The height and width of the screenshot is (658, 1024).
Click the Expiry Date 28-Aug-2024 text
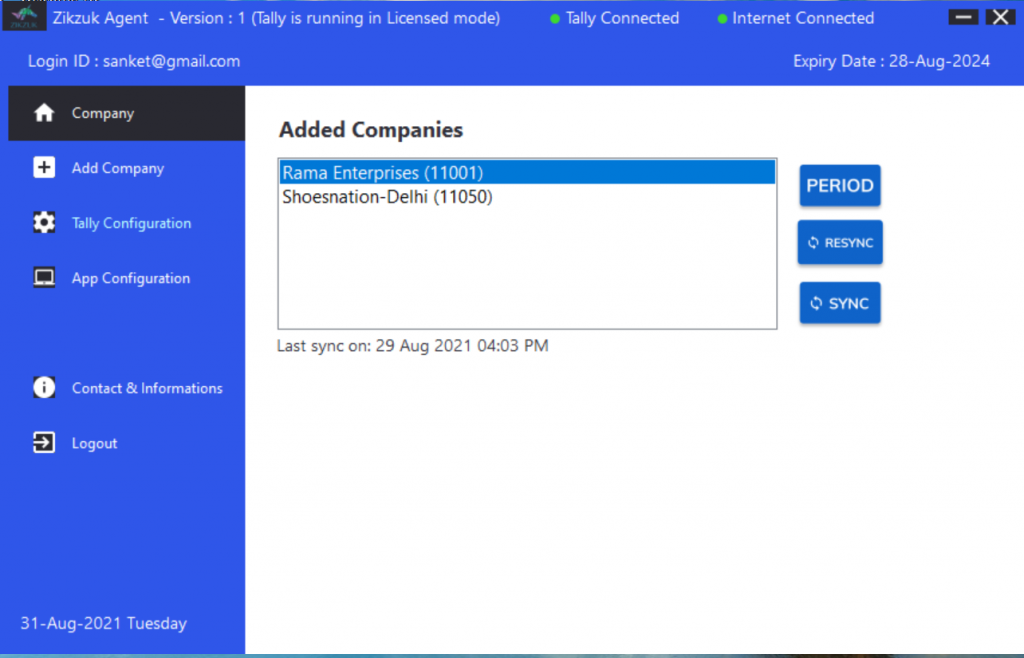891,61
